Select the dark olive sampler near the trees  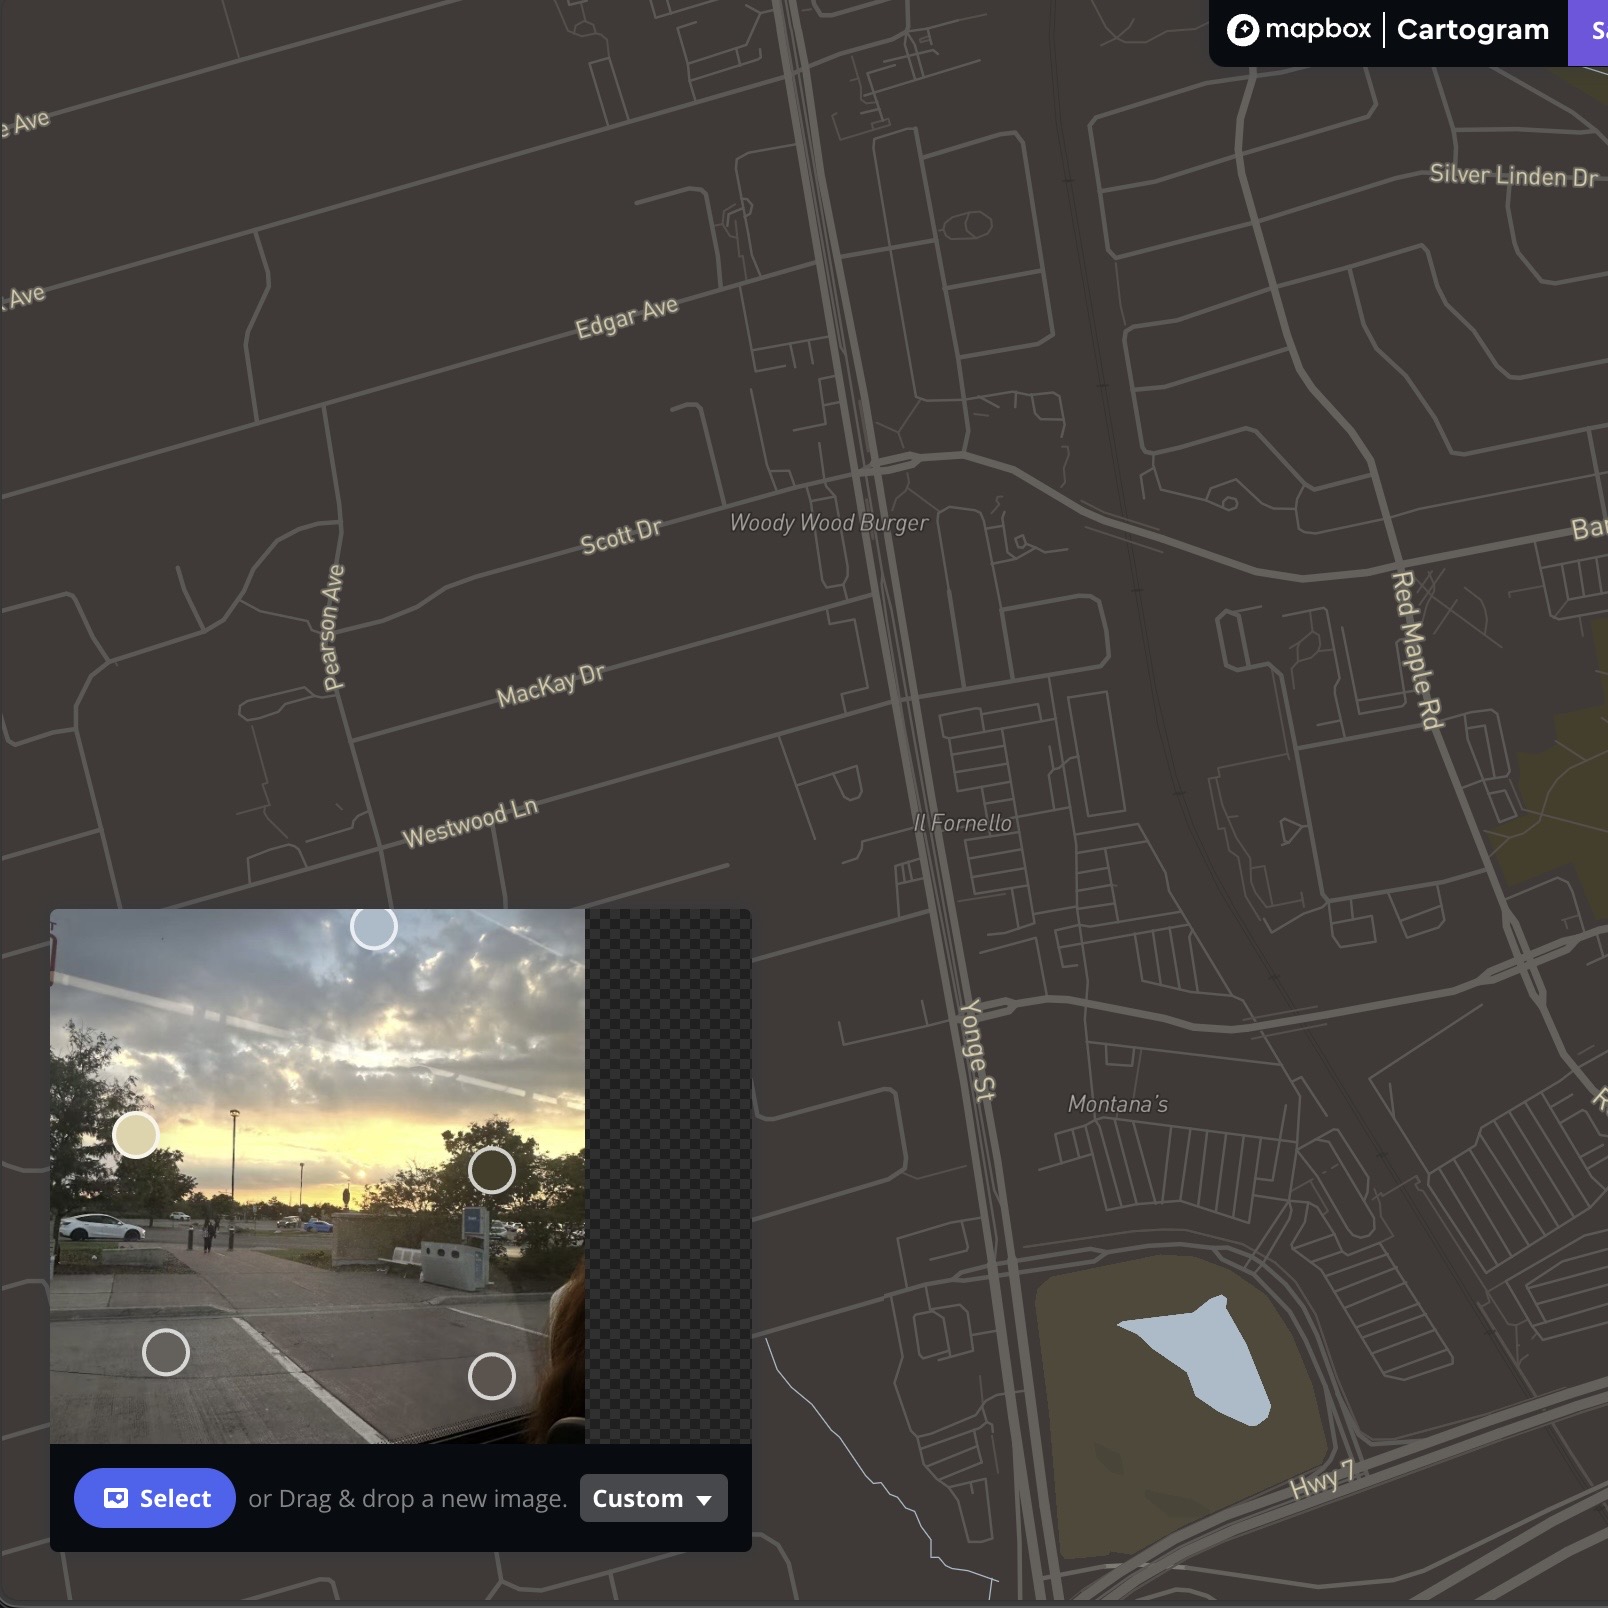492,1170
